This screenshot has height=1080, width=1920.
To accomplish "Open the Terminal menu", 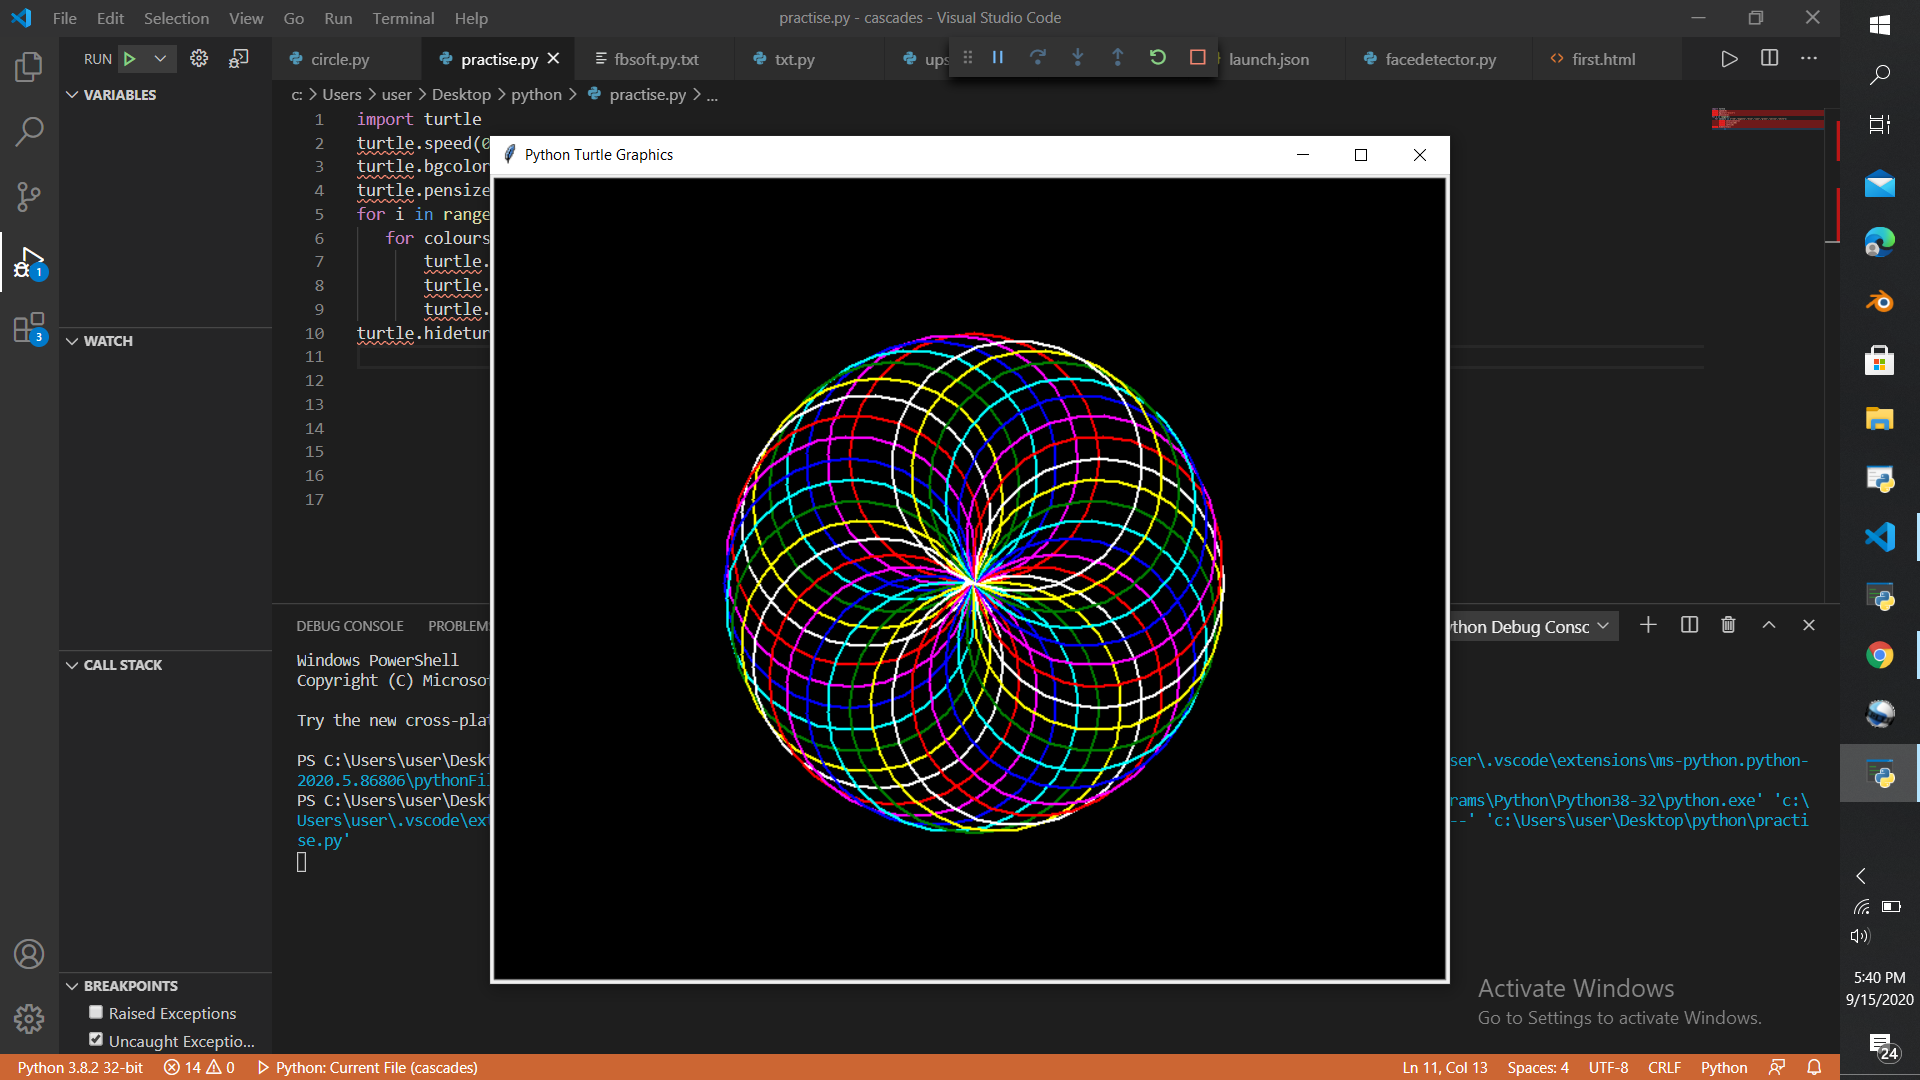I will (403, 18).
